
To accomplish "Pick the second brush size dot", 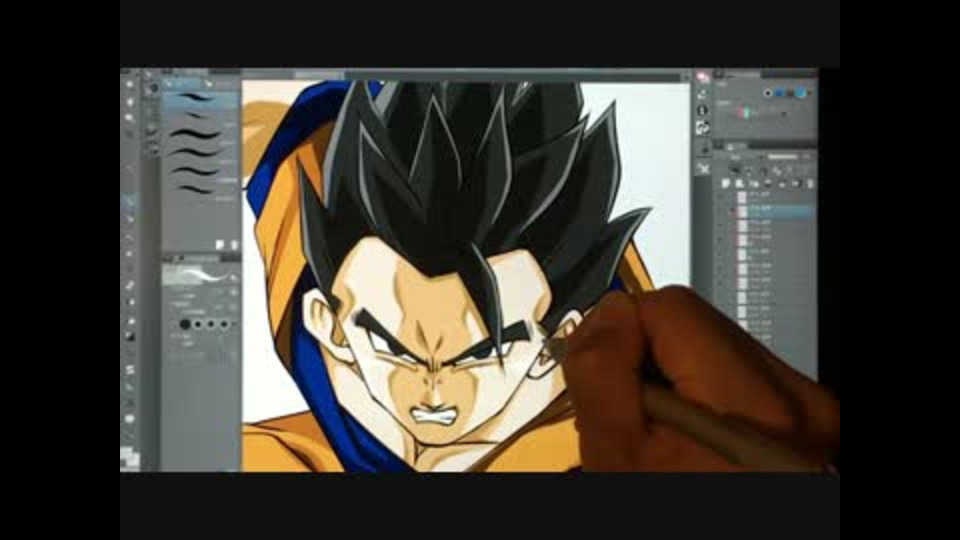I will click(198, 324).
